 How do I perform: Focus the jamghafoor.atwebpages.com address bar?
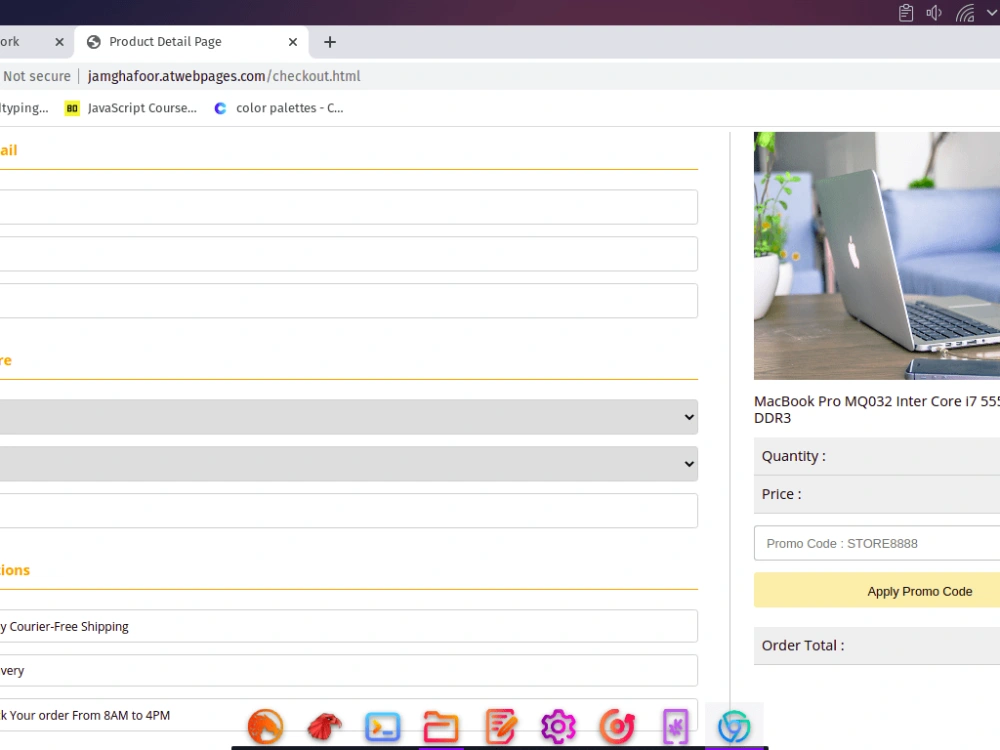coord(224,77)
